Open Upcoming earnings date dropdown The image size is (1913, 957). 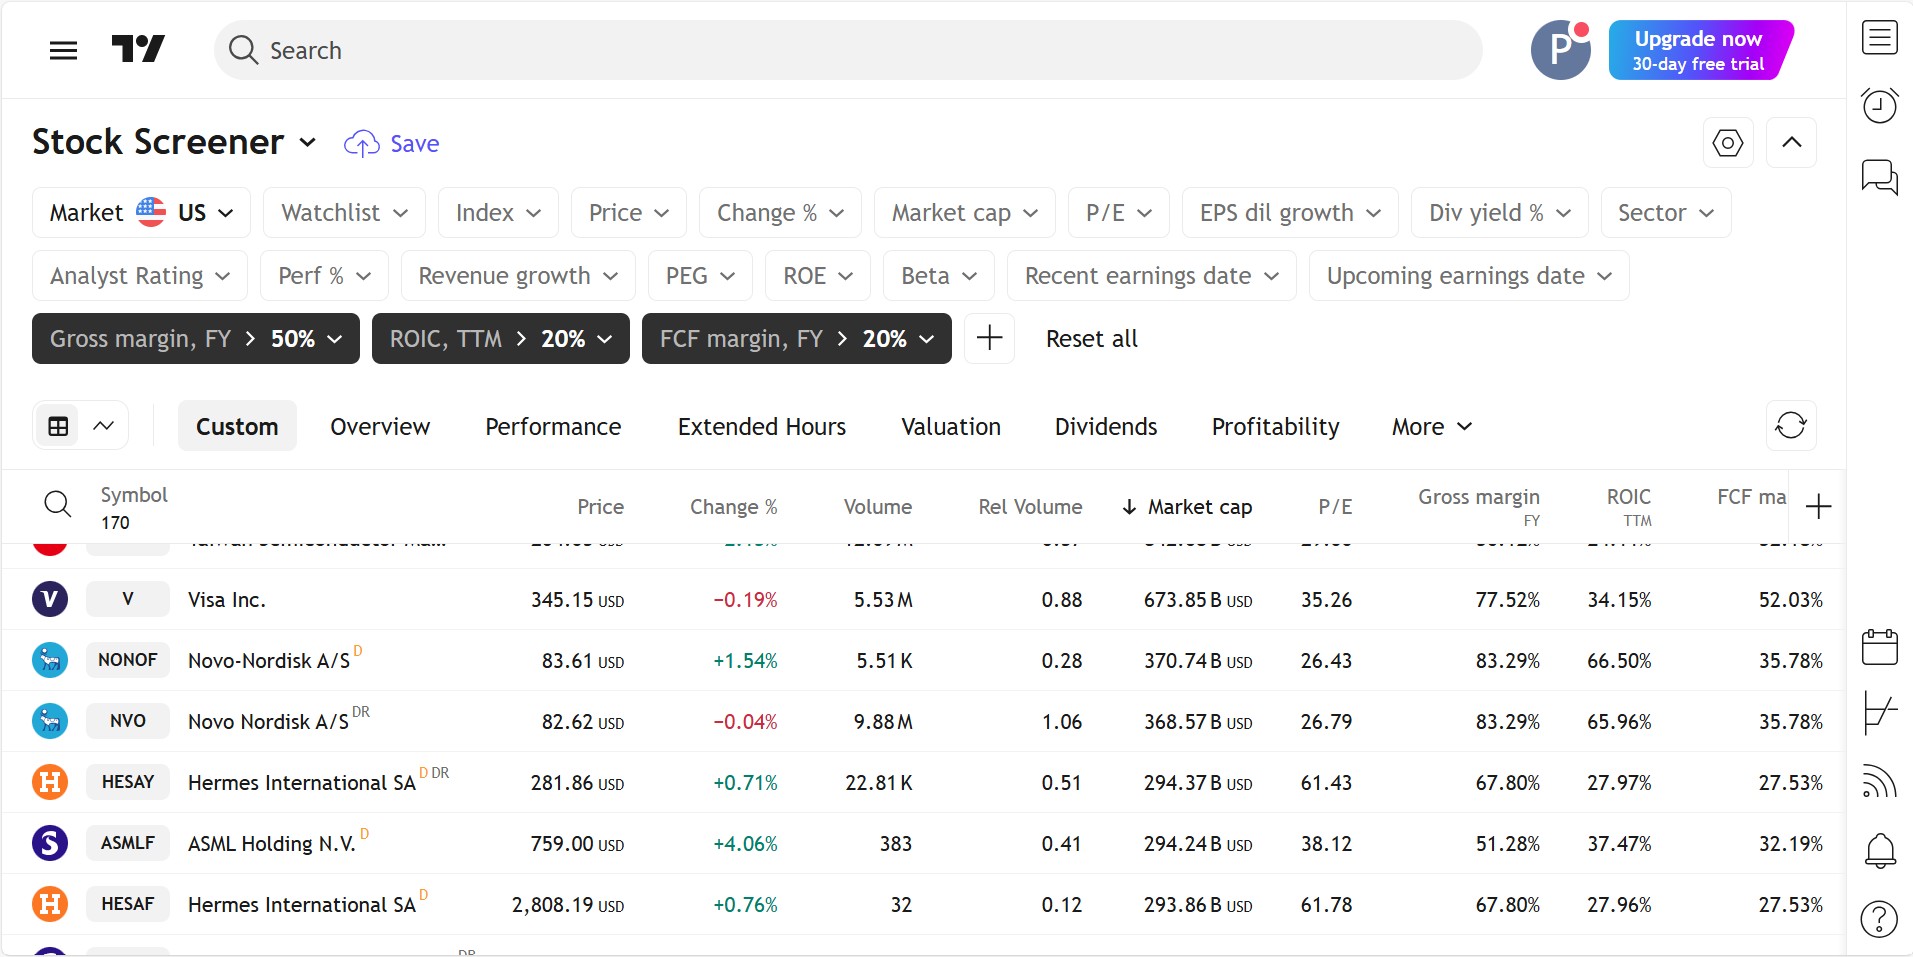pyautogui.click(x=1469, y=275)
